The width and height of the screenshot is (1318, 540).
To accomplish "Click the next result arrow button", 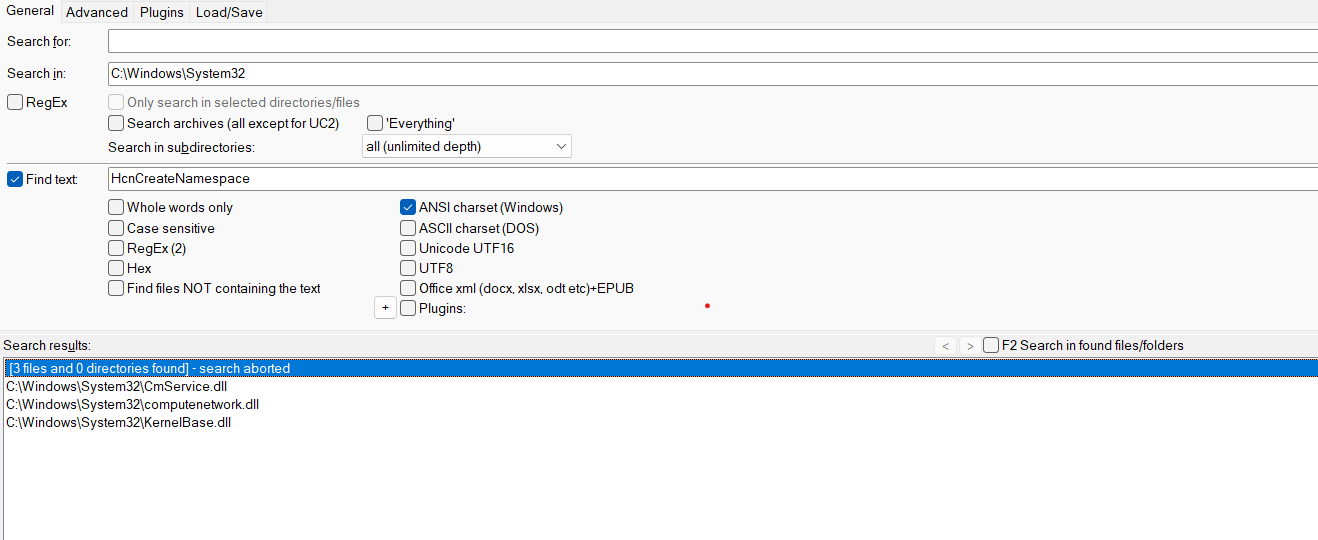I will click(968, 345).
